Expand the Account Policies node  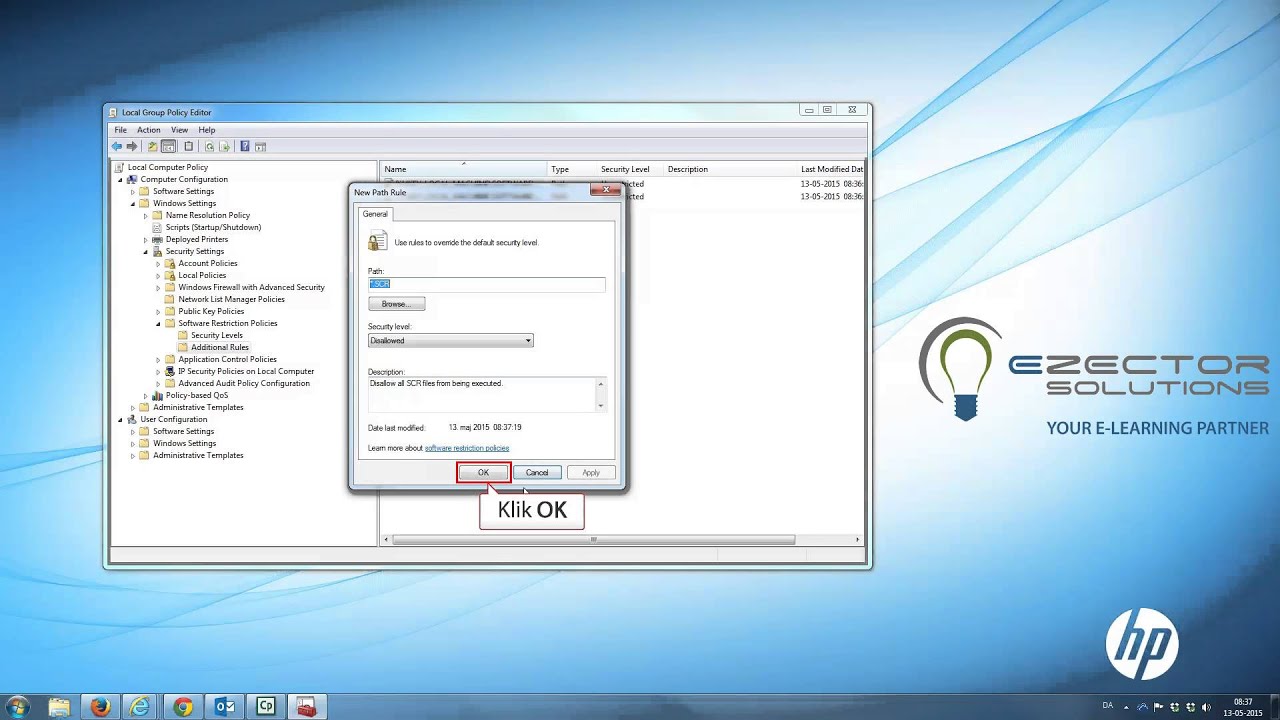(x=158, y=263)
